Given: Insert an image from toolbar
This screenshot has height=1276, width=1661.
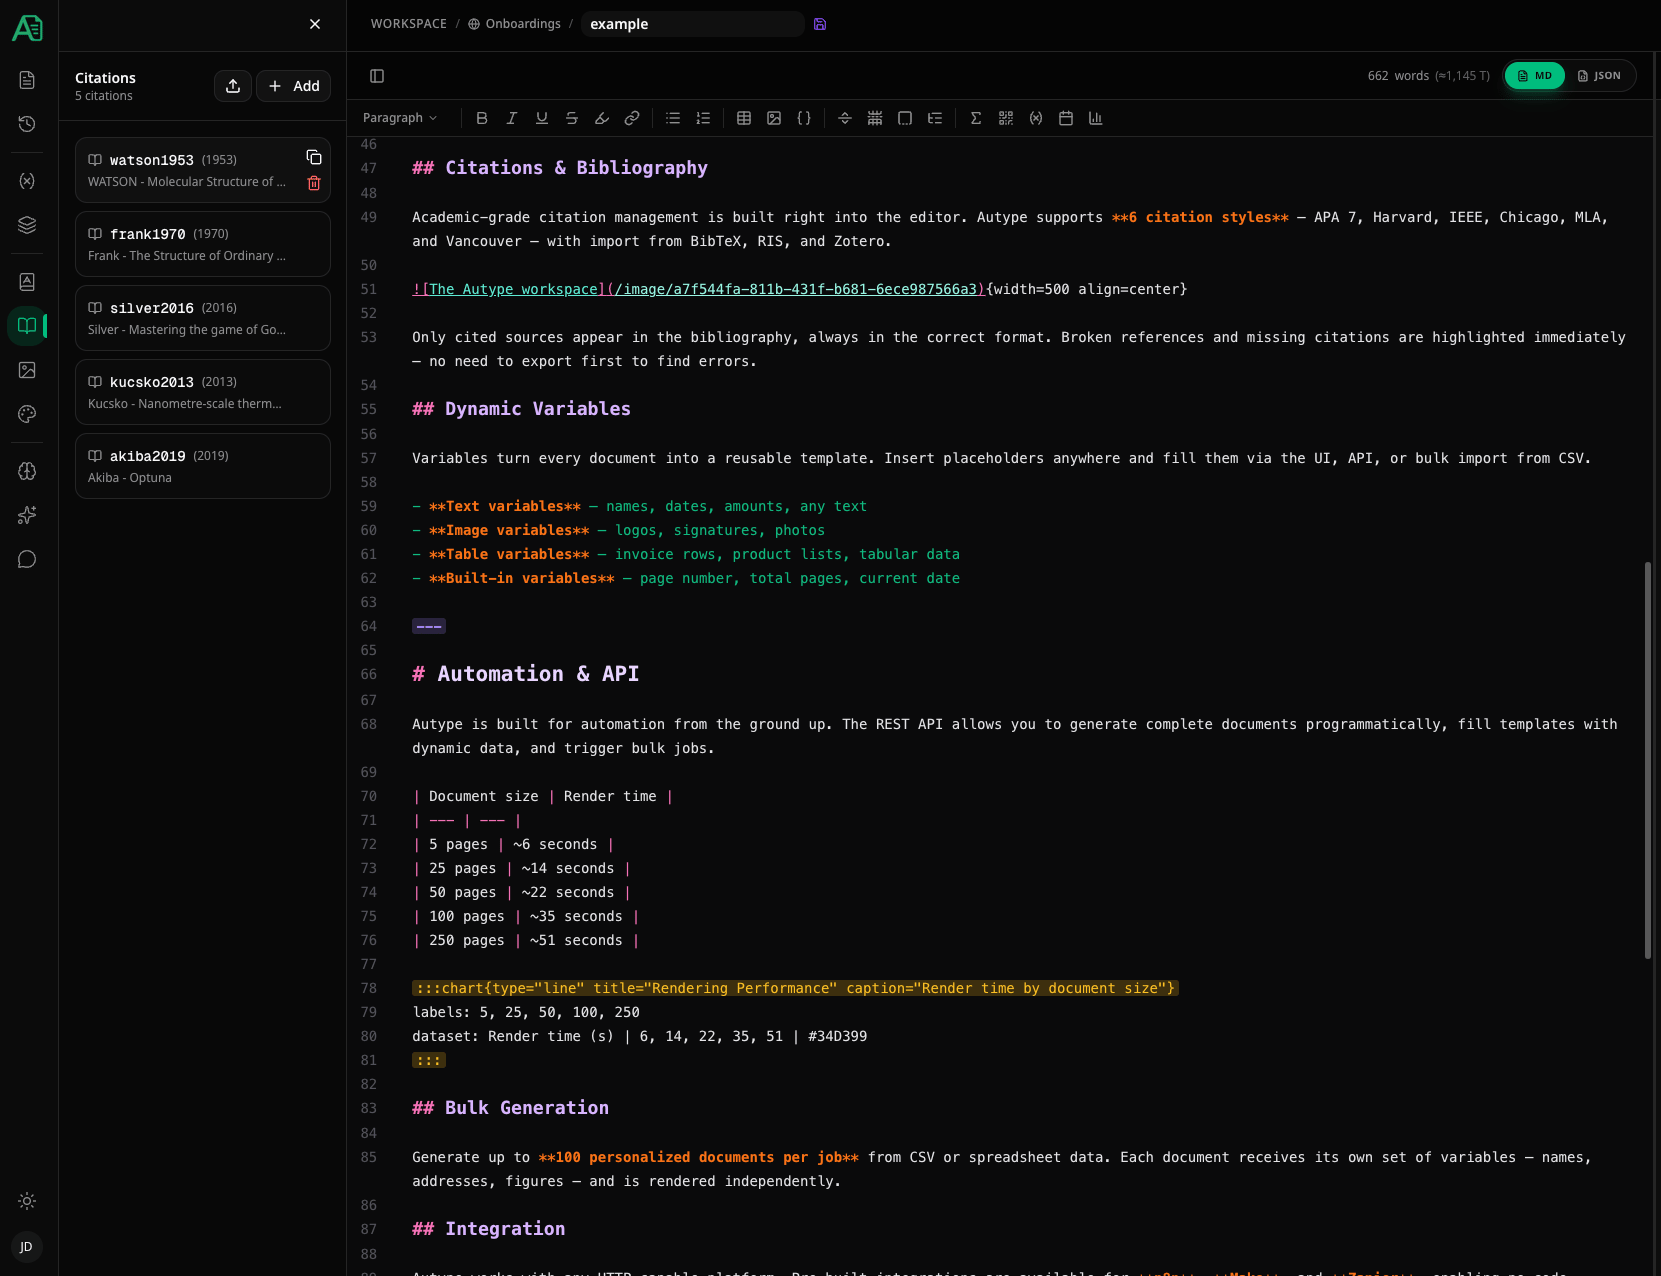Looking at the screenshot, I should coord(774,118).
